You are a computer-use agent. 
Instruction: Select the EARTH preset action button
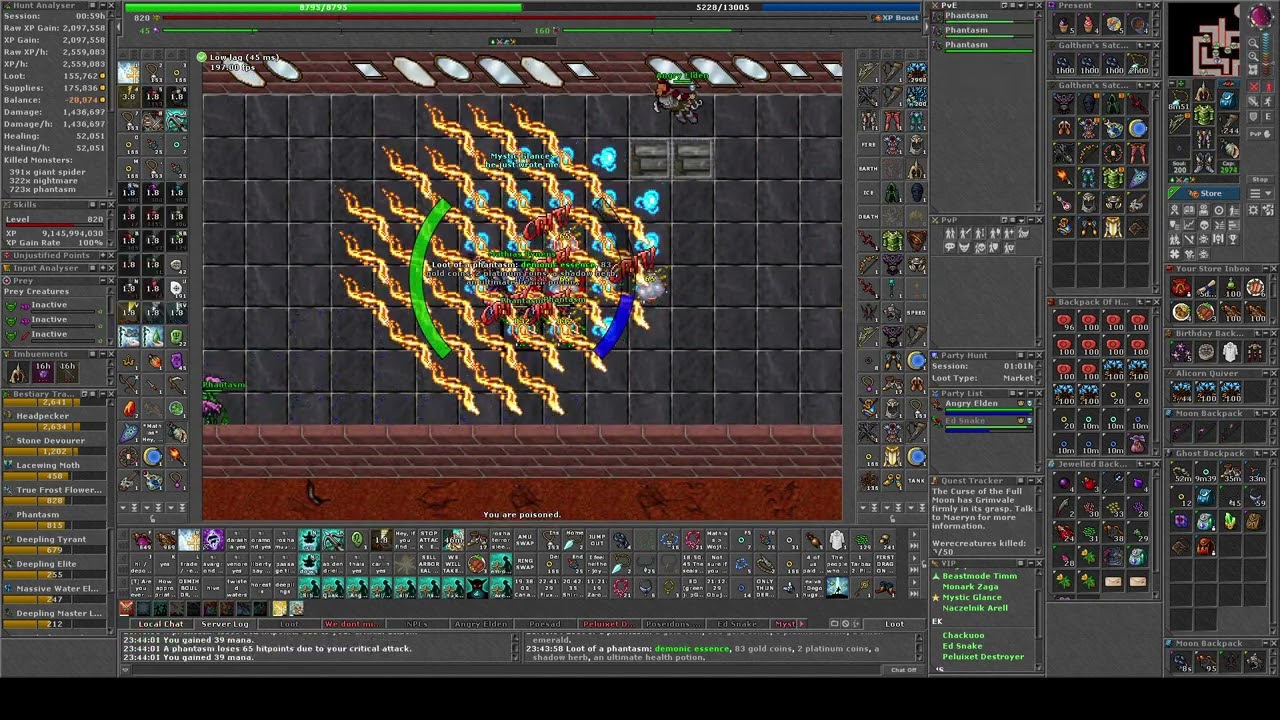pyautogui.click(x=868, y=168)
